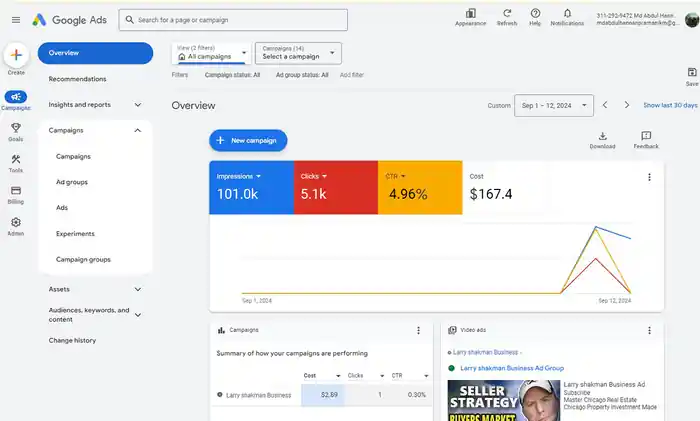Open the hamburger main menu
The image size is (700, 421).
16,20
